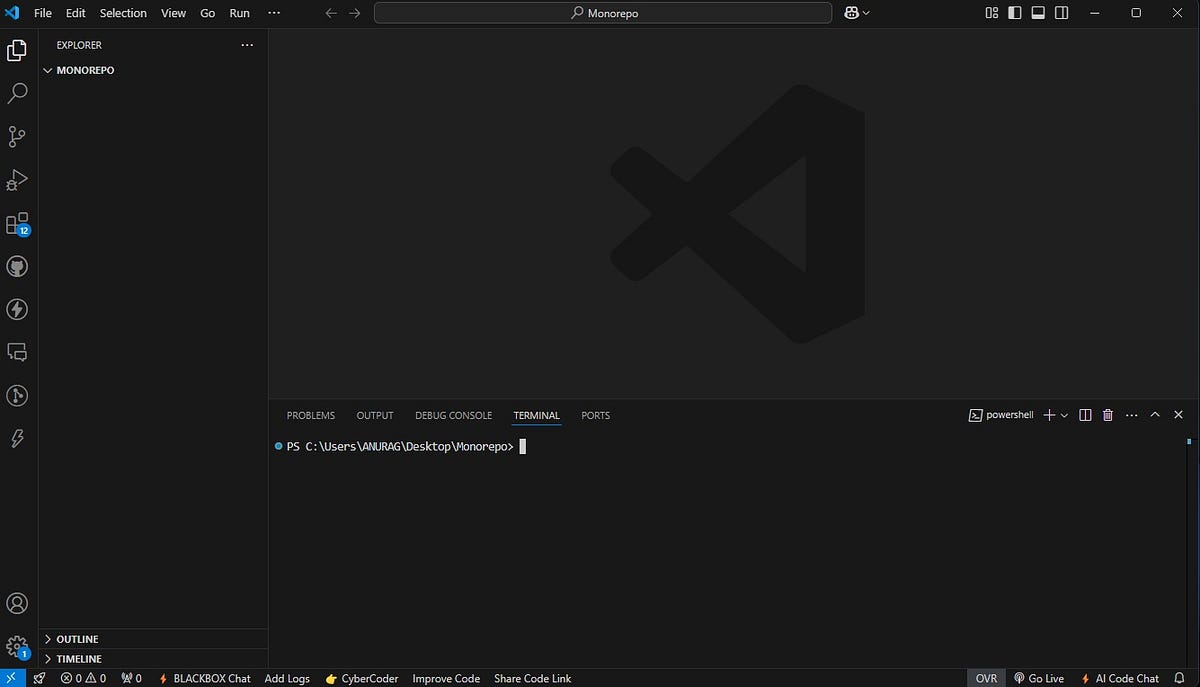Open the View menu

click(173, 13)
